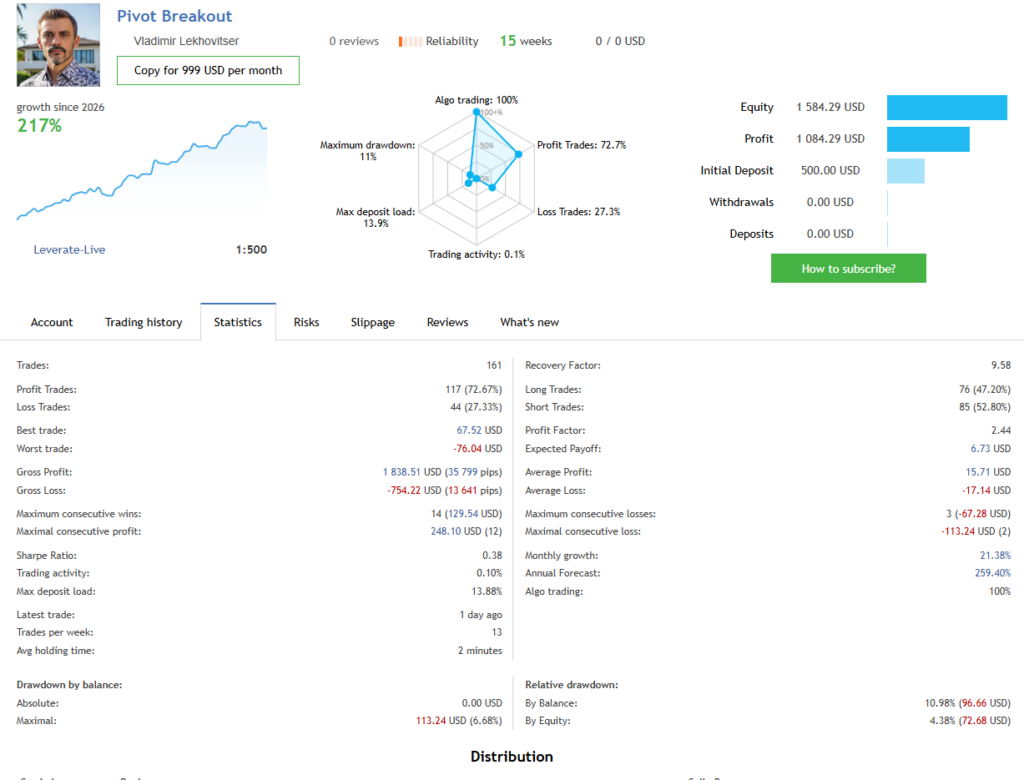Switch to the Account tab
The image size is (1024, 780).
(52, 322)
